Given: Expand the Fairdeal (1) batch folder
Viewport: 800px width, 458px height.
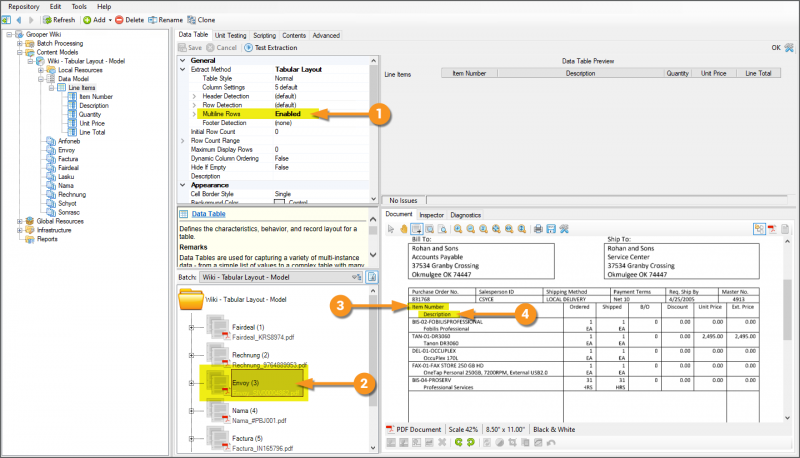Looking at the screenshot, I should pyautogui.click(x=190, y=327).
